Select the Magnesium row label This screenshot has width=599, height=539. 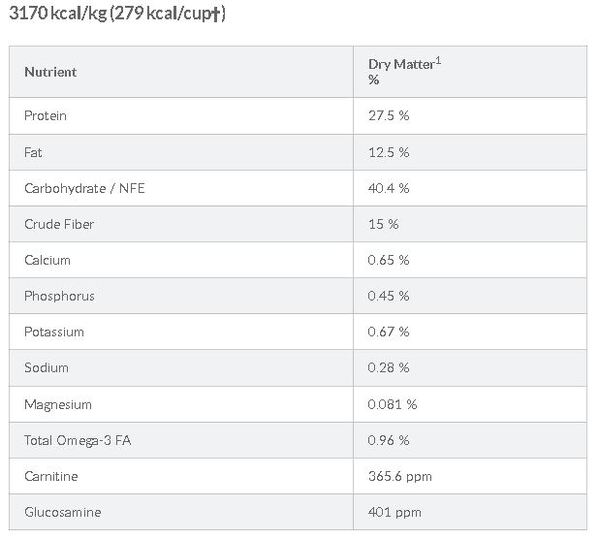(58, 405)
